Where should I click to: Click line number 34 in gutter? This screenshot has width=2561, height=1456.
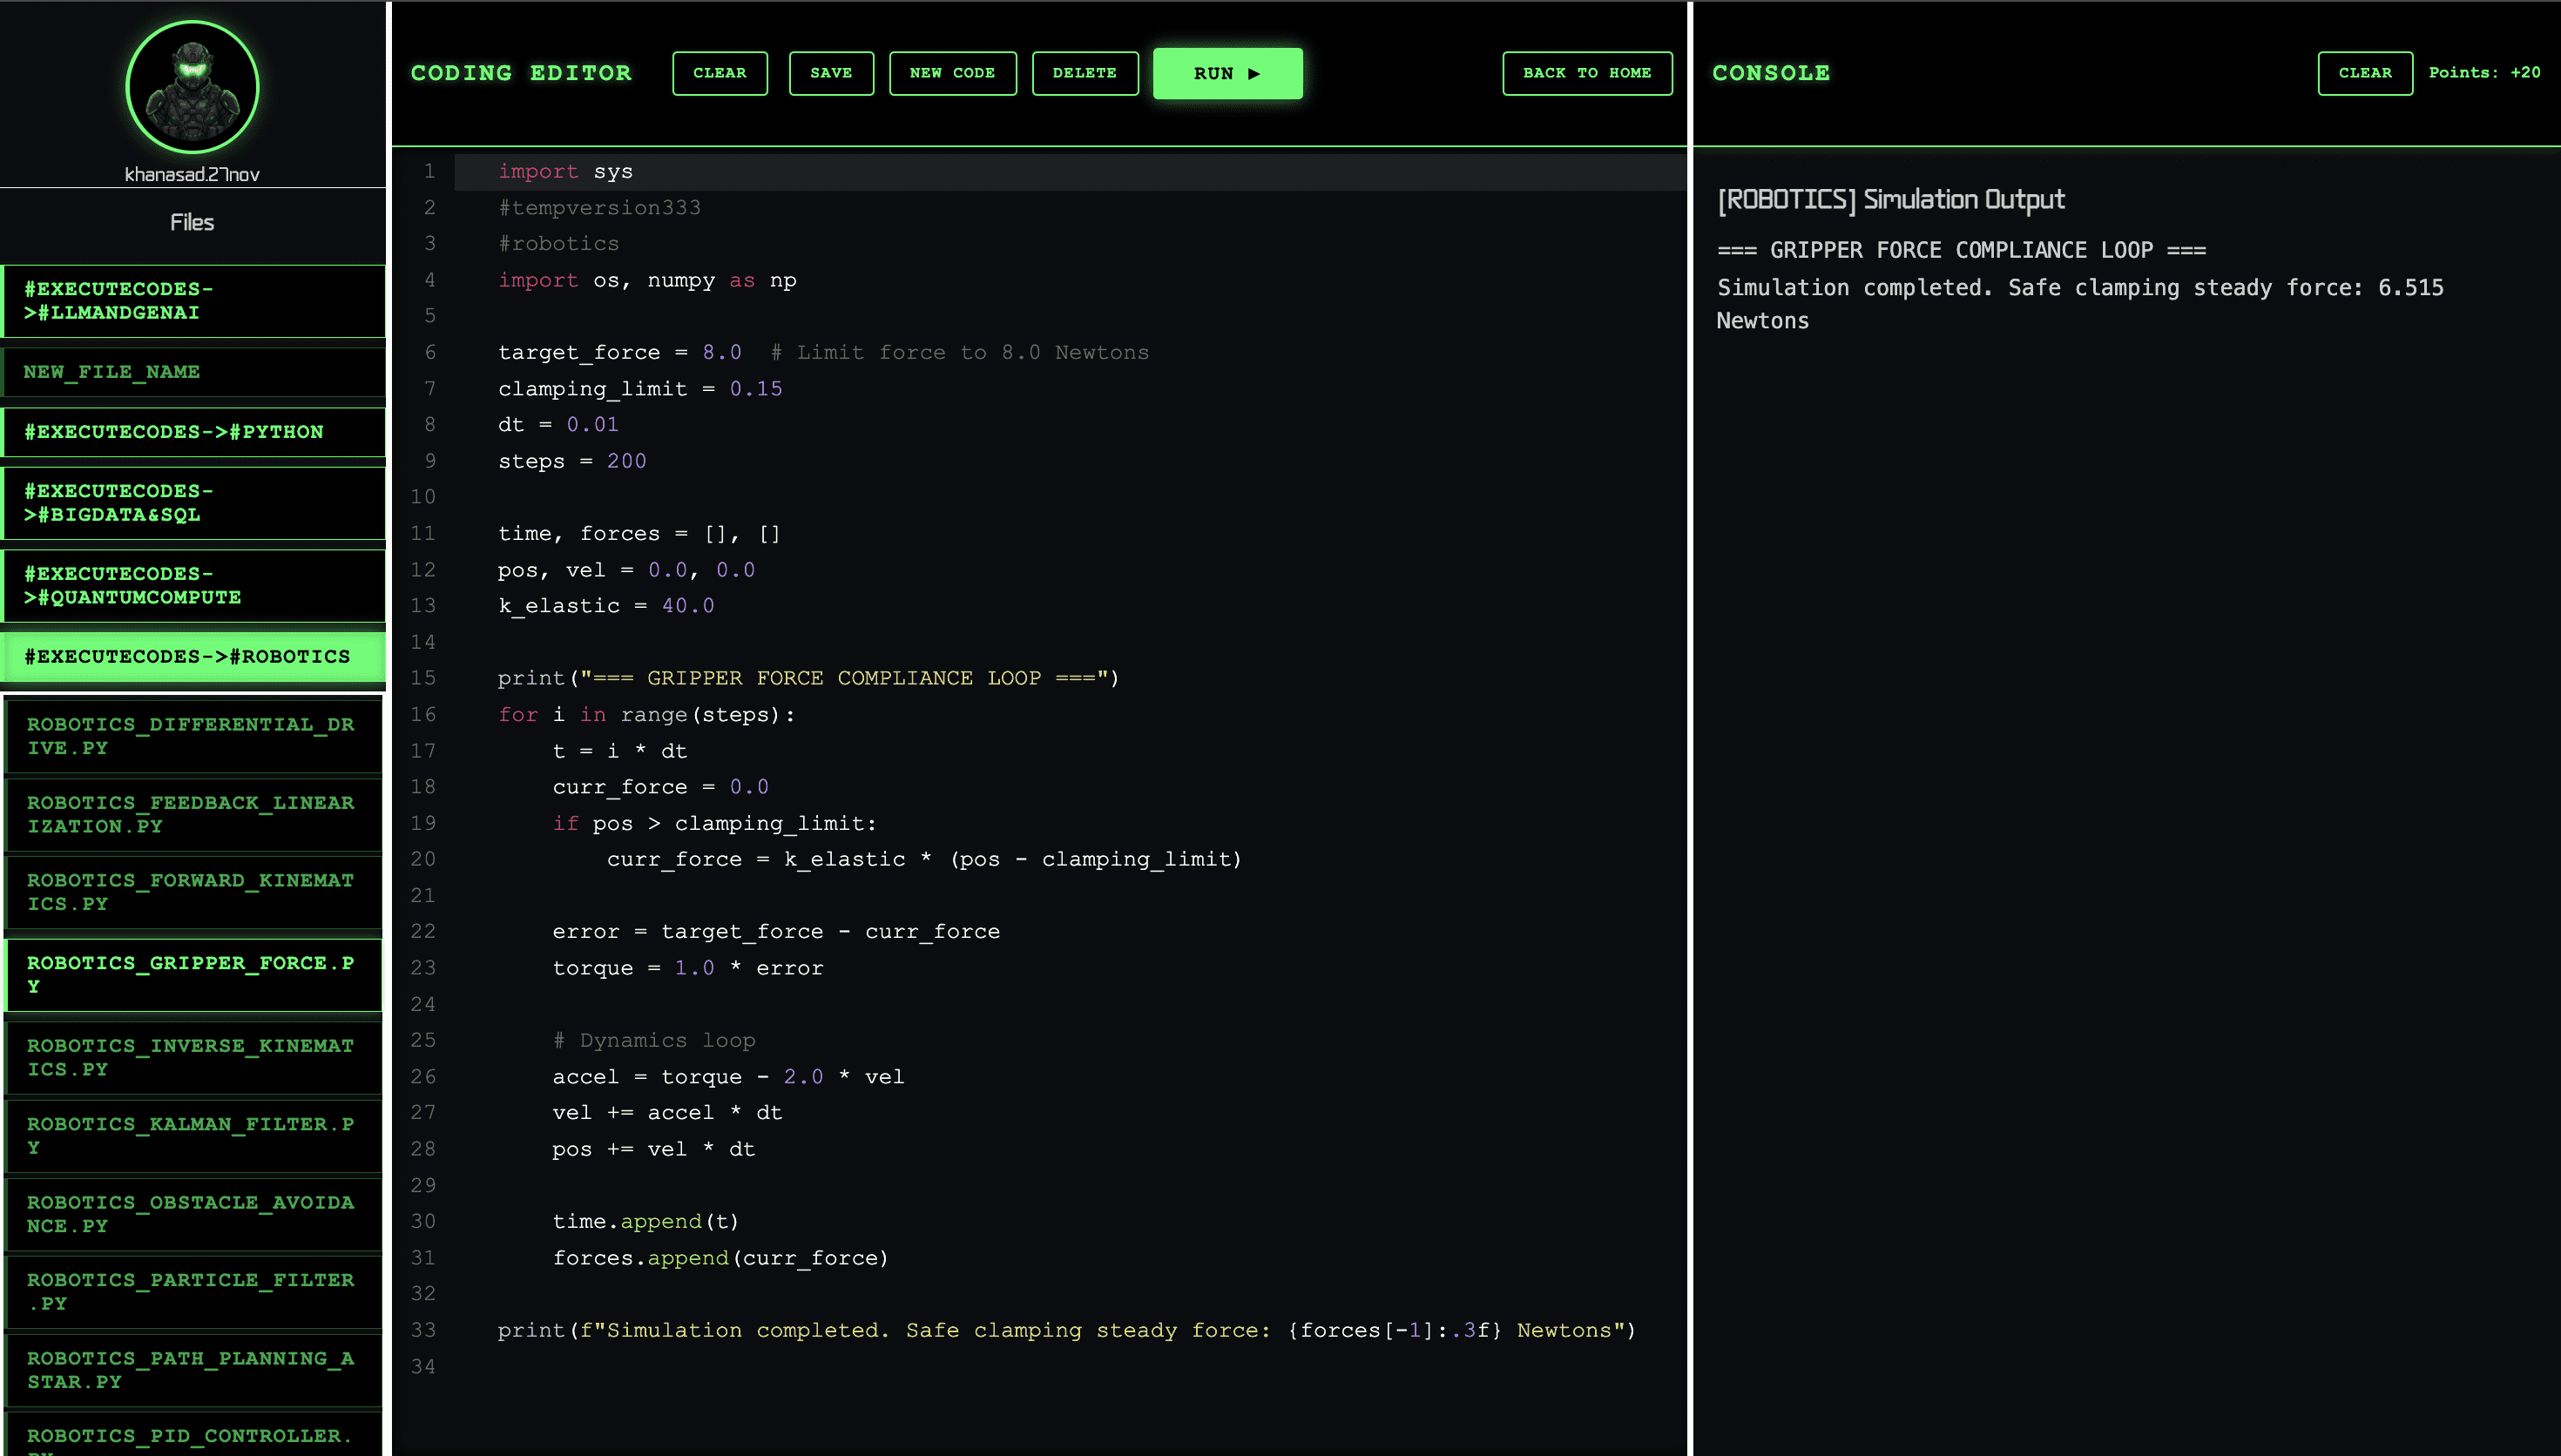click(423, 1366)
